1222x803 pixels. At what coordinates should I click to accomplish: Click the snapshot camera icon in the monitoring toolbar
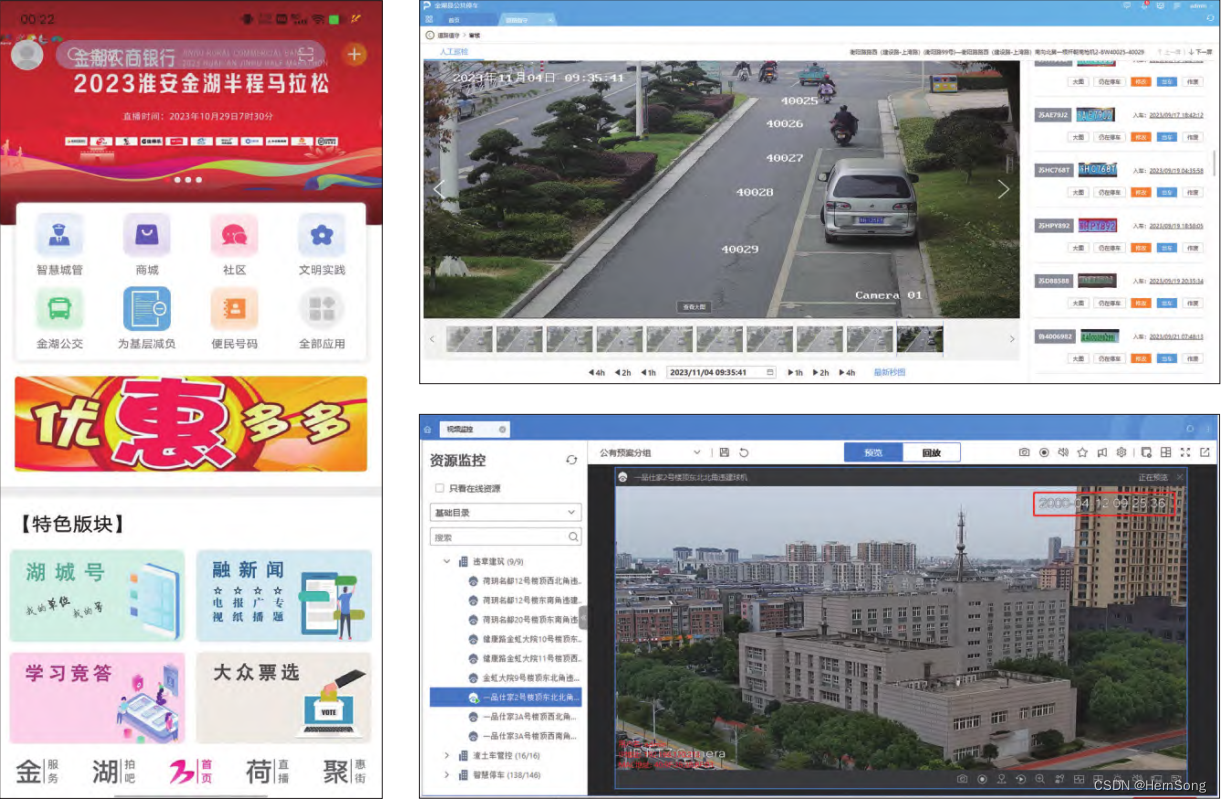1024,453
